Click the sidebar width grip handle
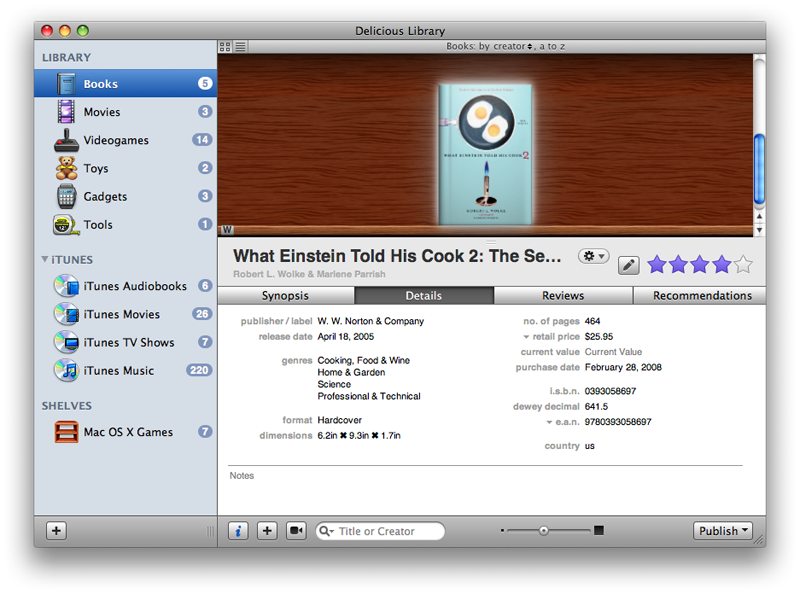This screenshot has width=800, height=594. pos(210,531)
